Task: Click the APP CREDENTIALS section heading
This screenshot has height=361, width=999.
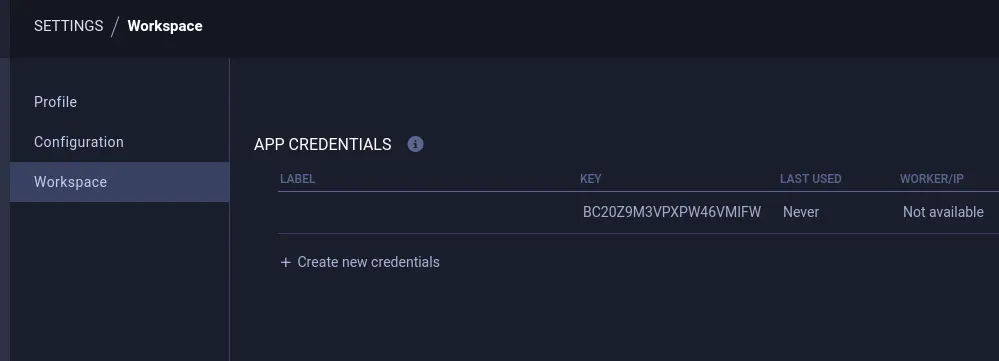Action: pyautogui.click(x=322, y=145)
